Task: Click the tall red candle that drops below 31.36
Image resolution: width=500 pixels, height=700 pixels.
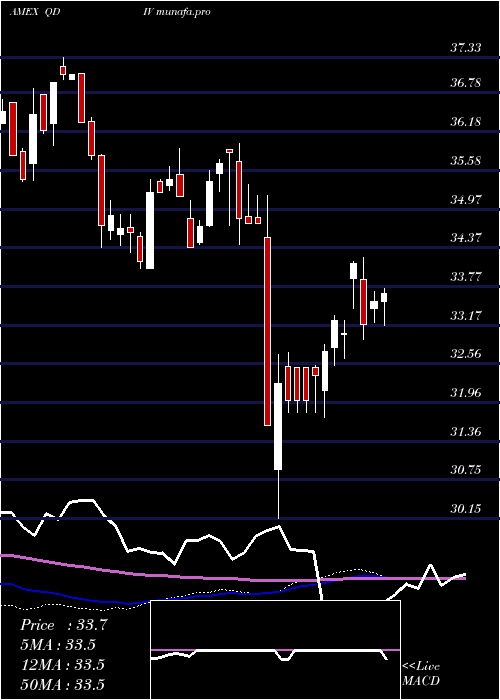Action: [x=267, y=331]
